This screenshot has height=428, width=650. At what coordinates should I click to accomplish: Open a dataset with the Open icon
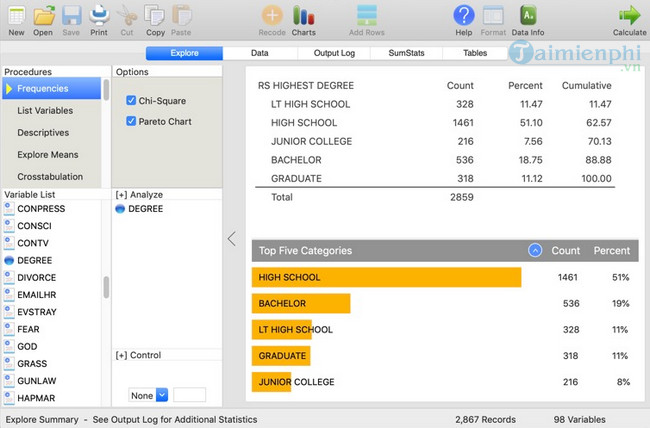click(x=43, y=16)
